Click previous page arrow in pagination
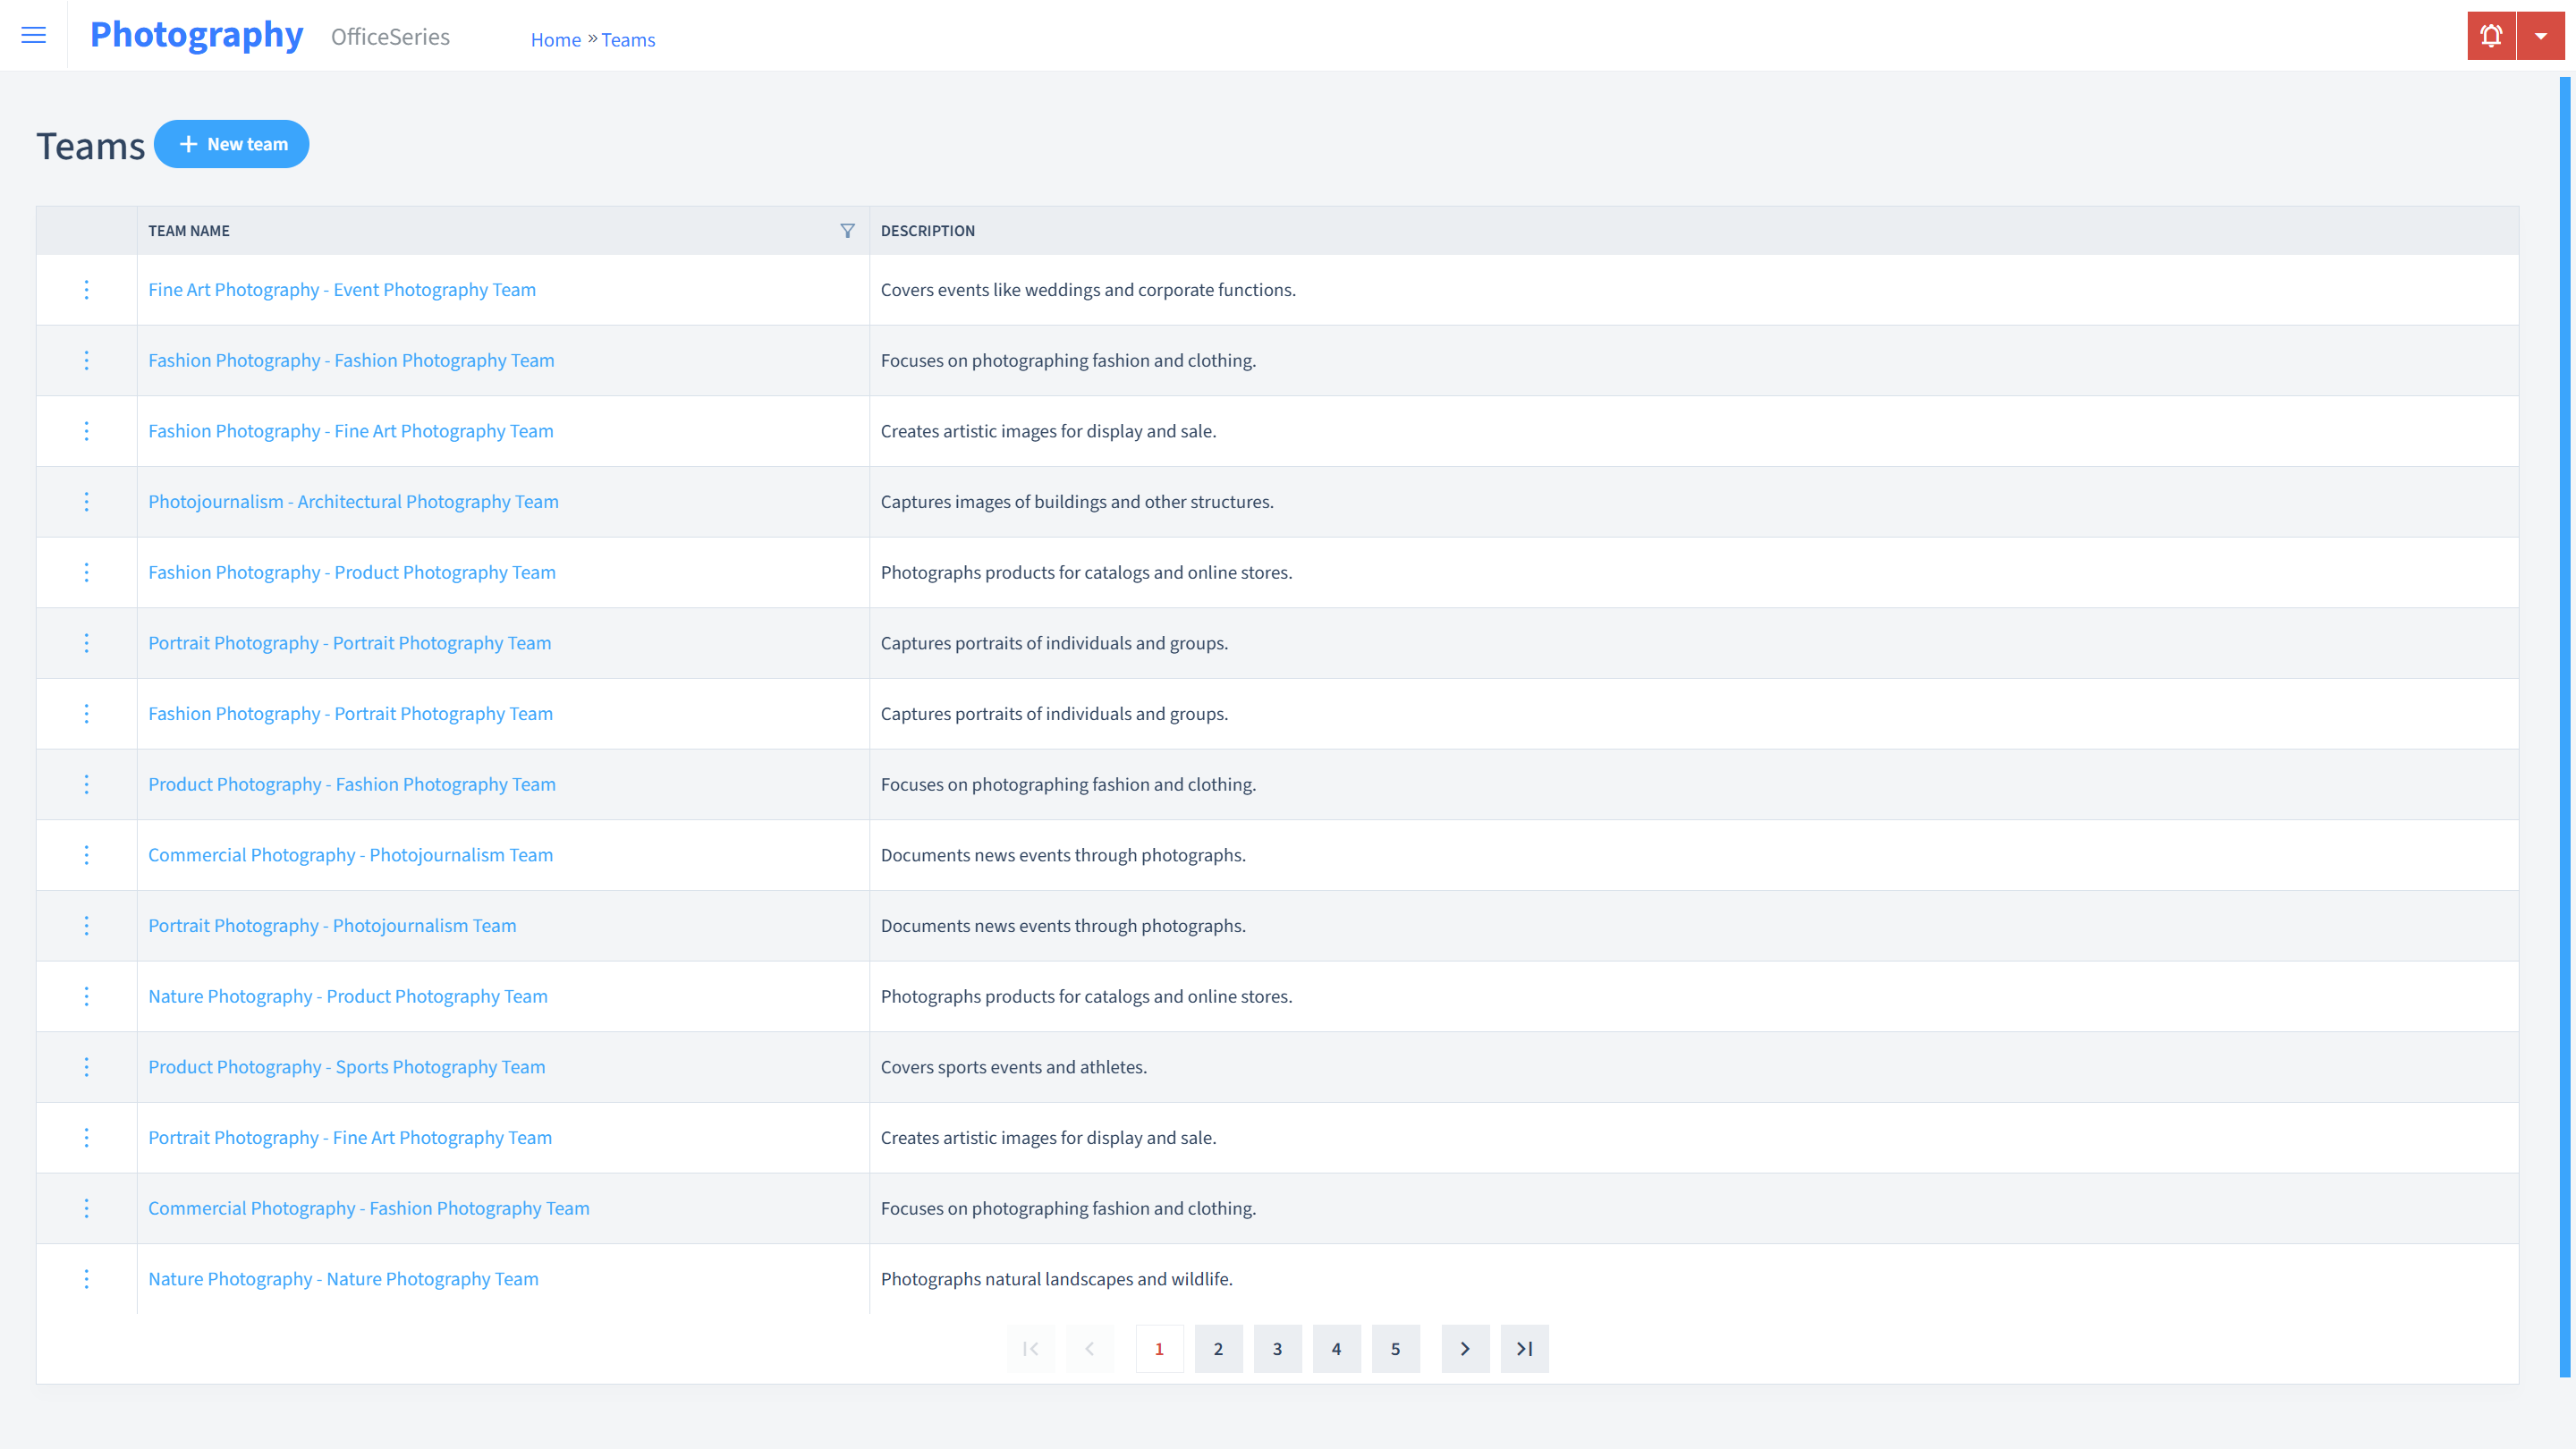2576x1449 pixels. (x=1089, y=1348)
